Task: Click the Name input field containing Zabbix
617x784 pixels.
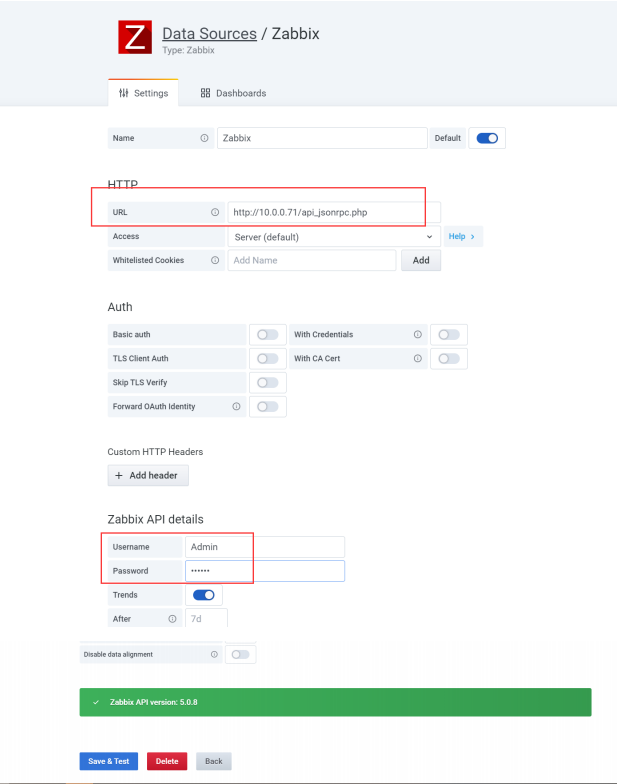Action: pyautogui.click(x=322, y=138)
